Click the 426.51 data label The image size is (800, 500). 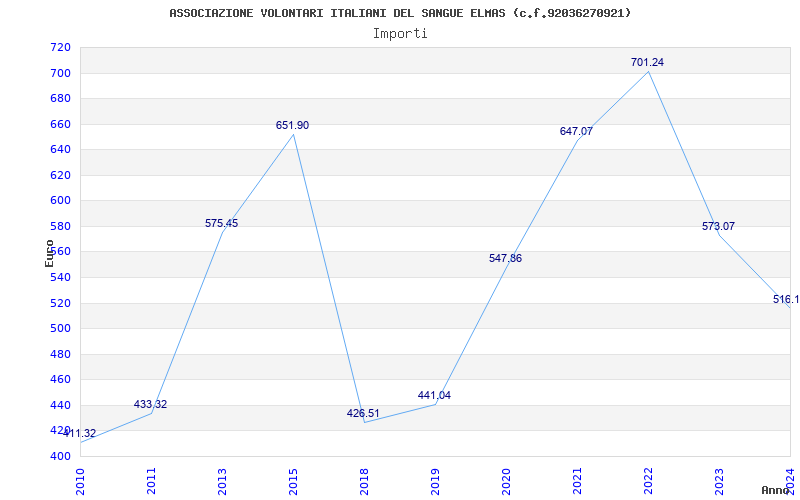coord(363,414)
